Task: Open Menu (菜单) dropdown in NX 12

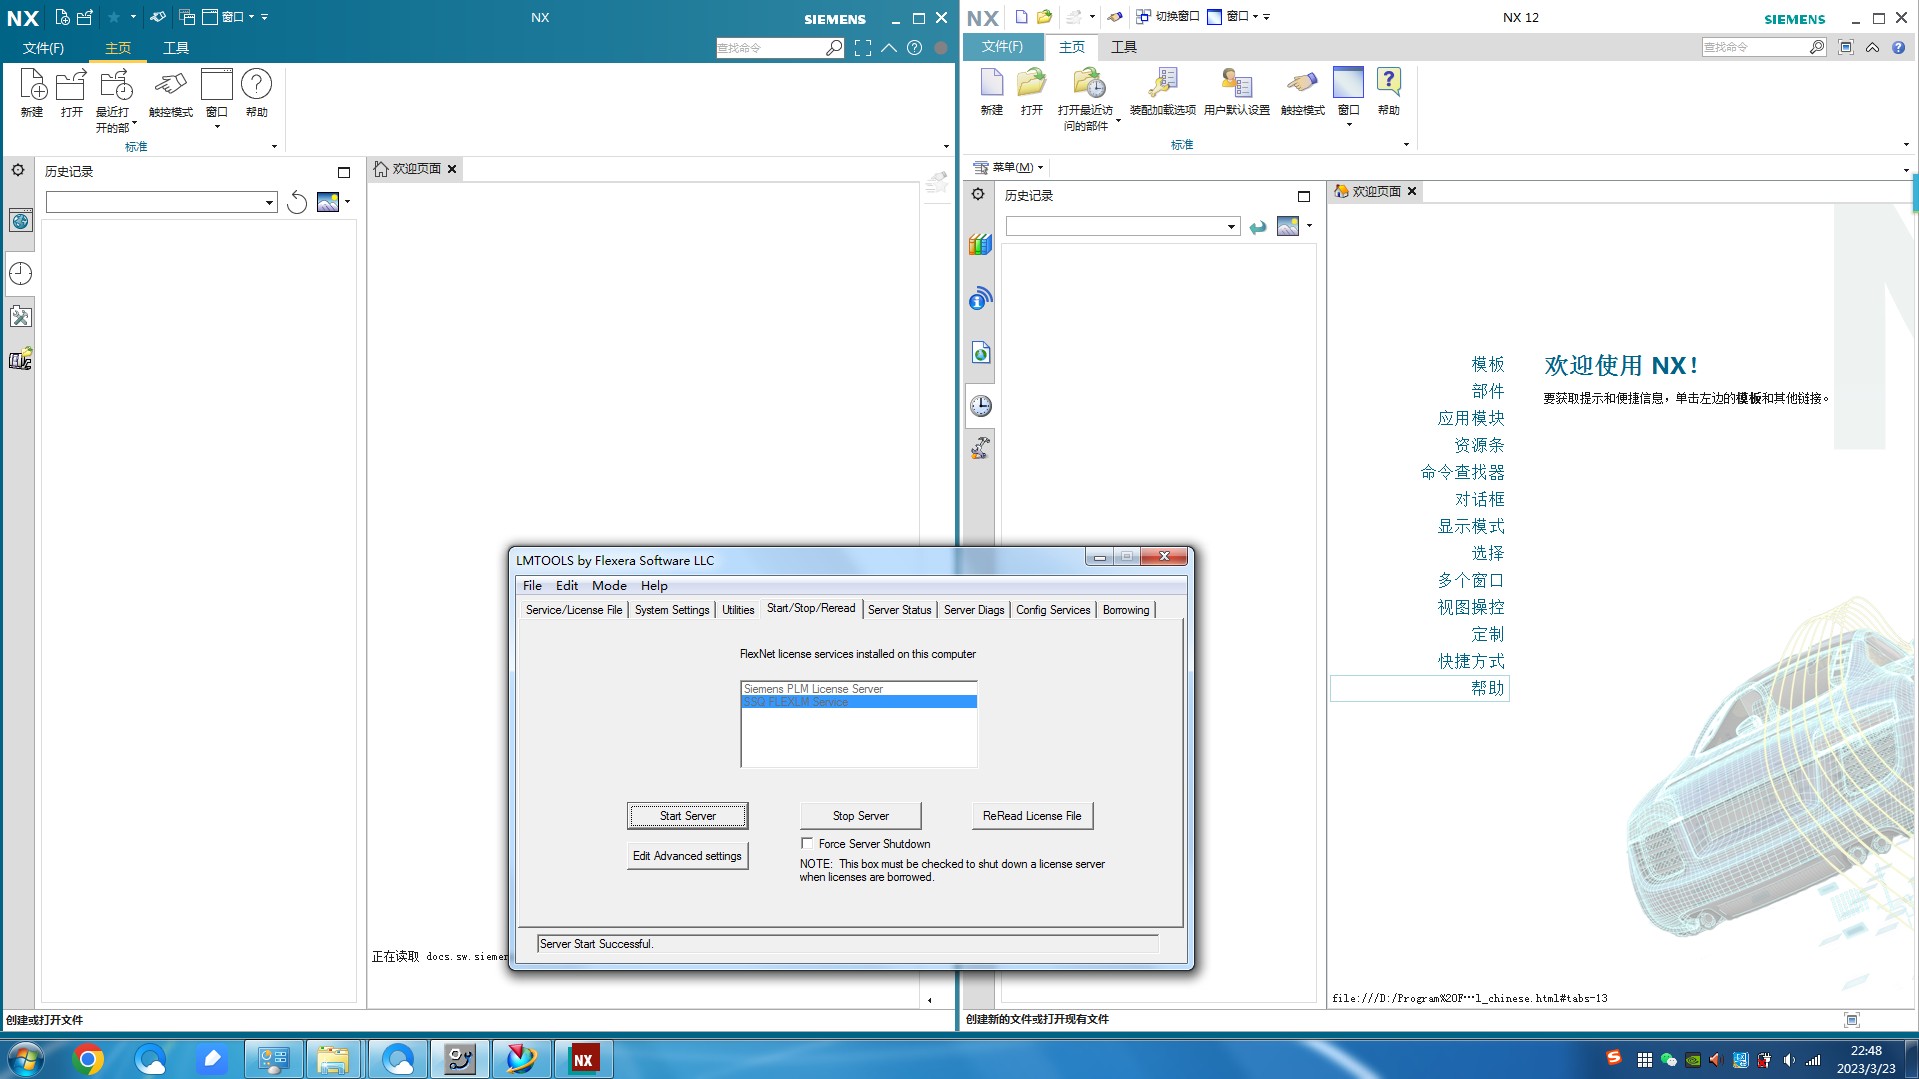Action: pyautogui.click(x=1009, y=167)
